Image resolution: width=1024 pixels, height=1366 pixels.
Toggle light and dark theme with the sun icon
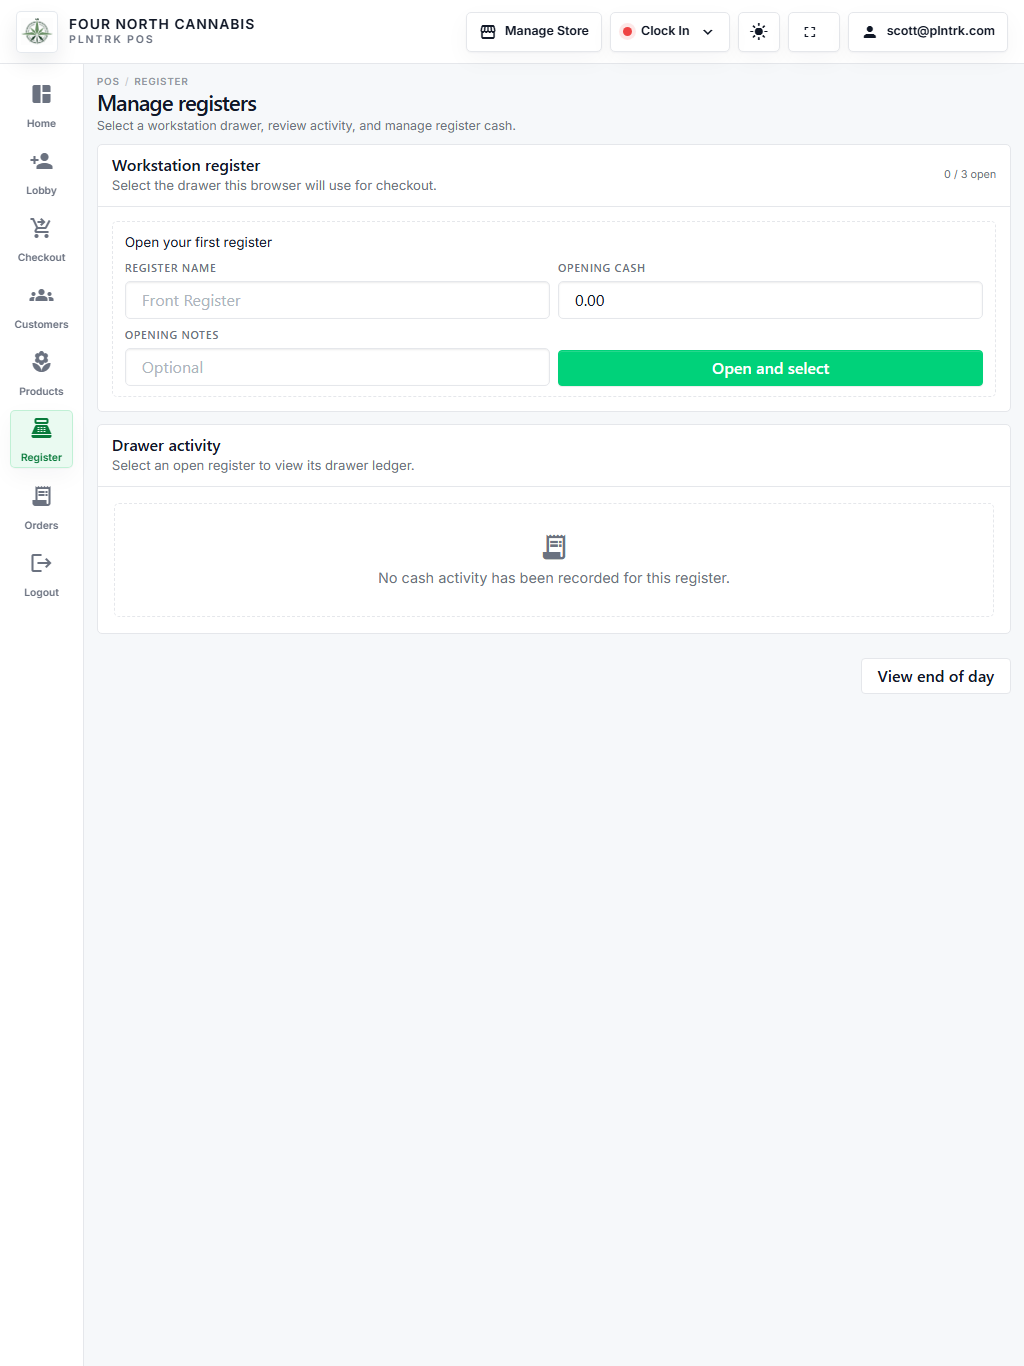pyautogui.click(x=759, y=32)
